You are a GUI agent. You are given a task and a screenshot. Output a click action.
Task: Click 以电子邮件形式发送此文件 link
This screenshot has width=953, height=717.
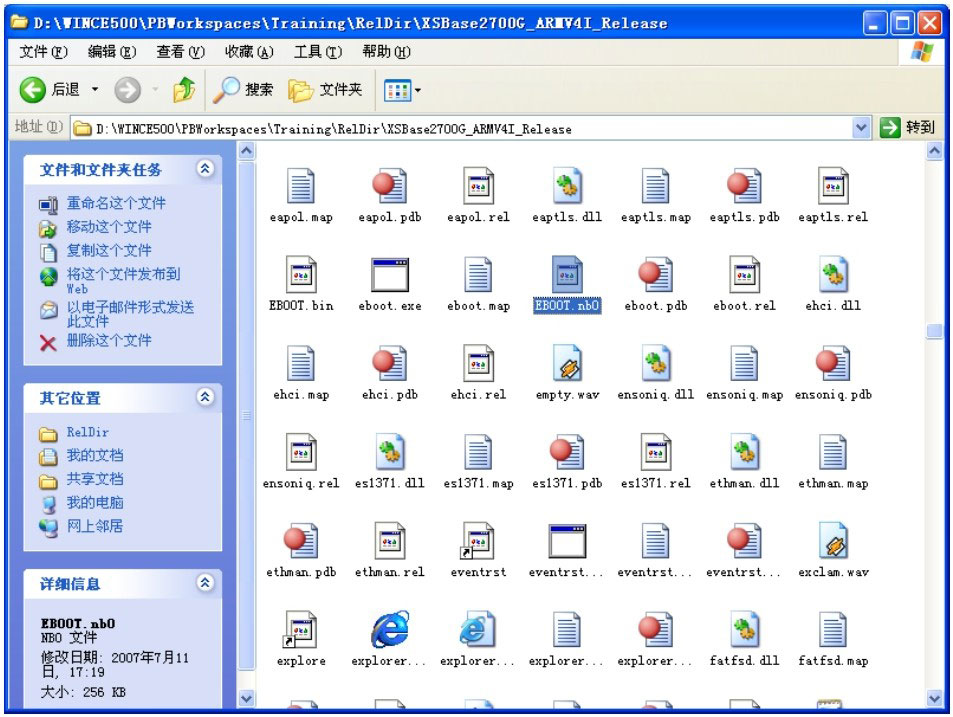(x=130, y=314)
